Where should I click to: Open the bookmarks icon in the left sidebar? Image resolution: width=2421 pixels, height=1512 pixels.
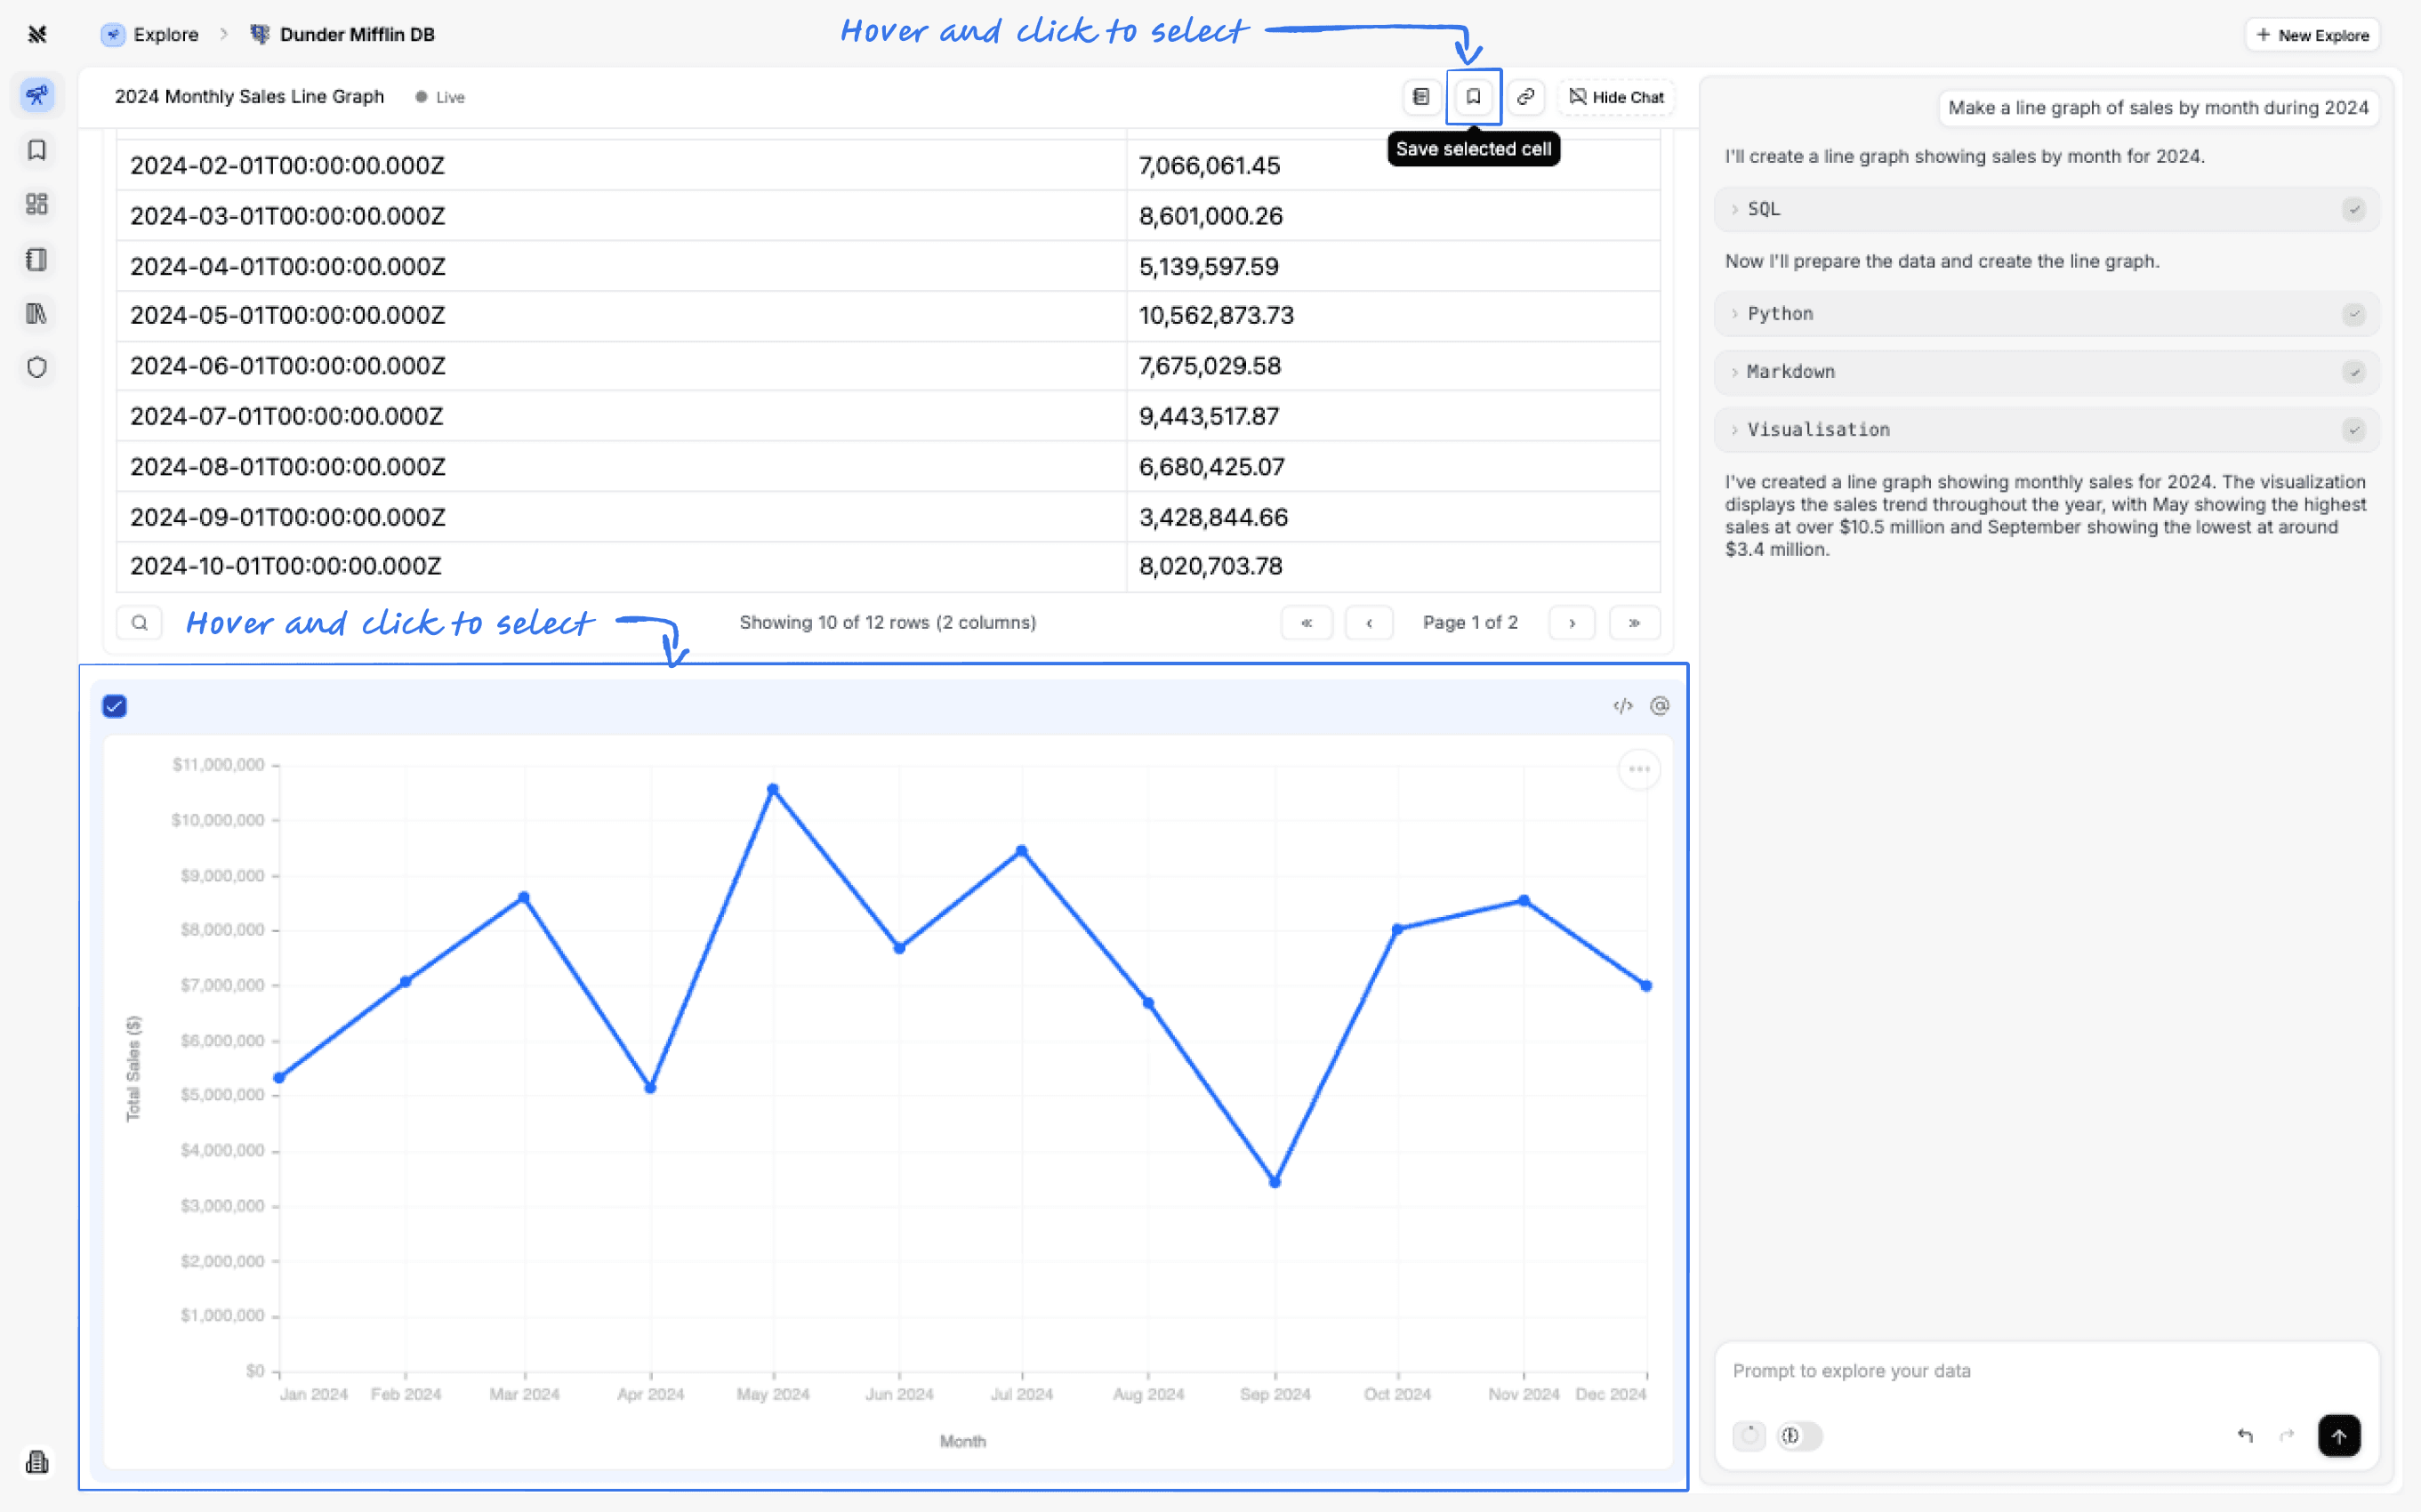point(37,150)
